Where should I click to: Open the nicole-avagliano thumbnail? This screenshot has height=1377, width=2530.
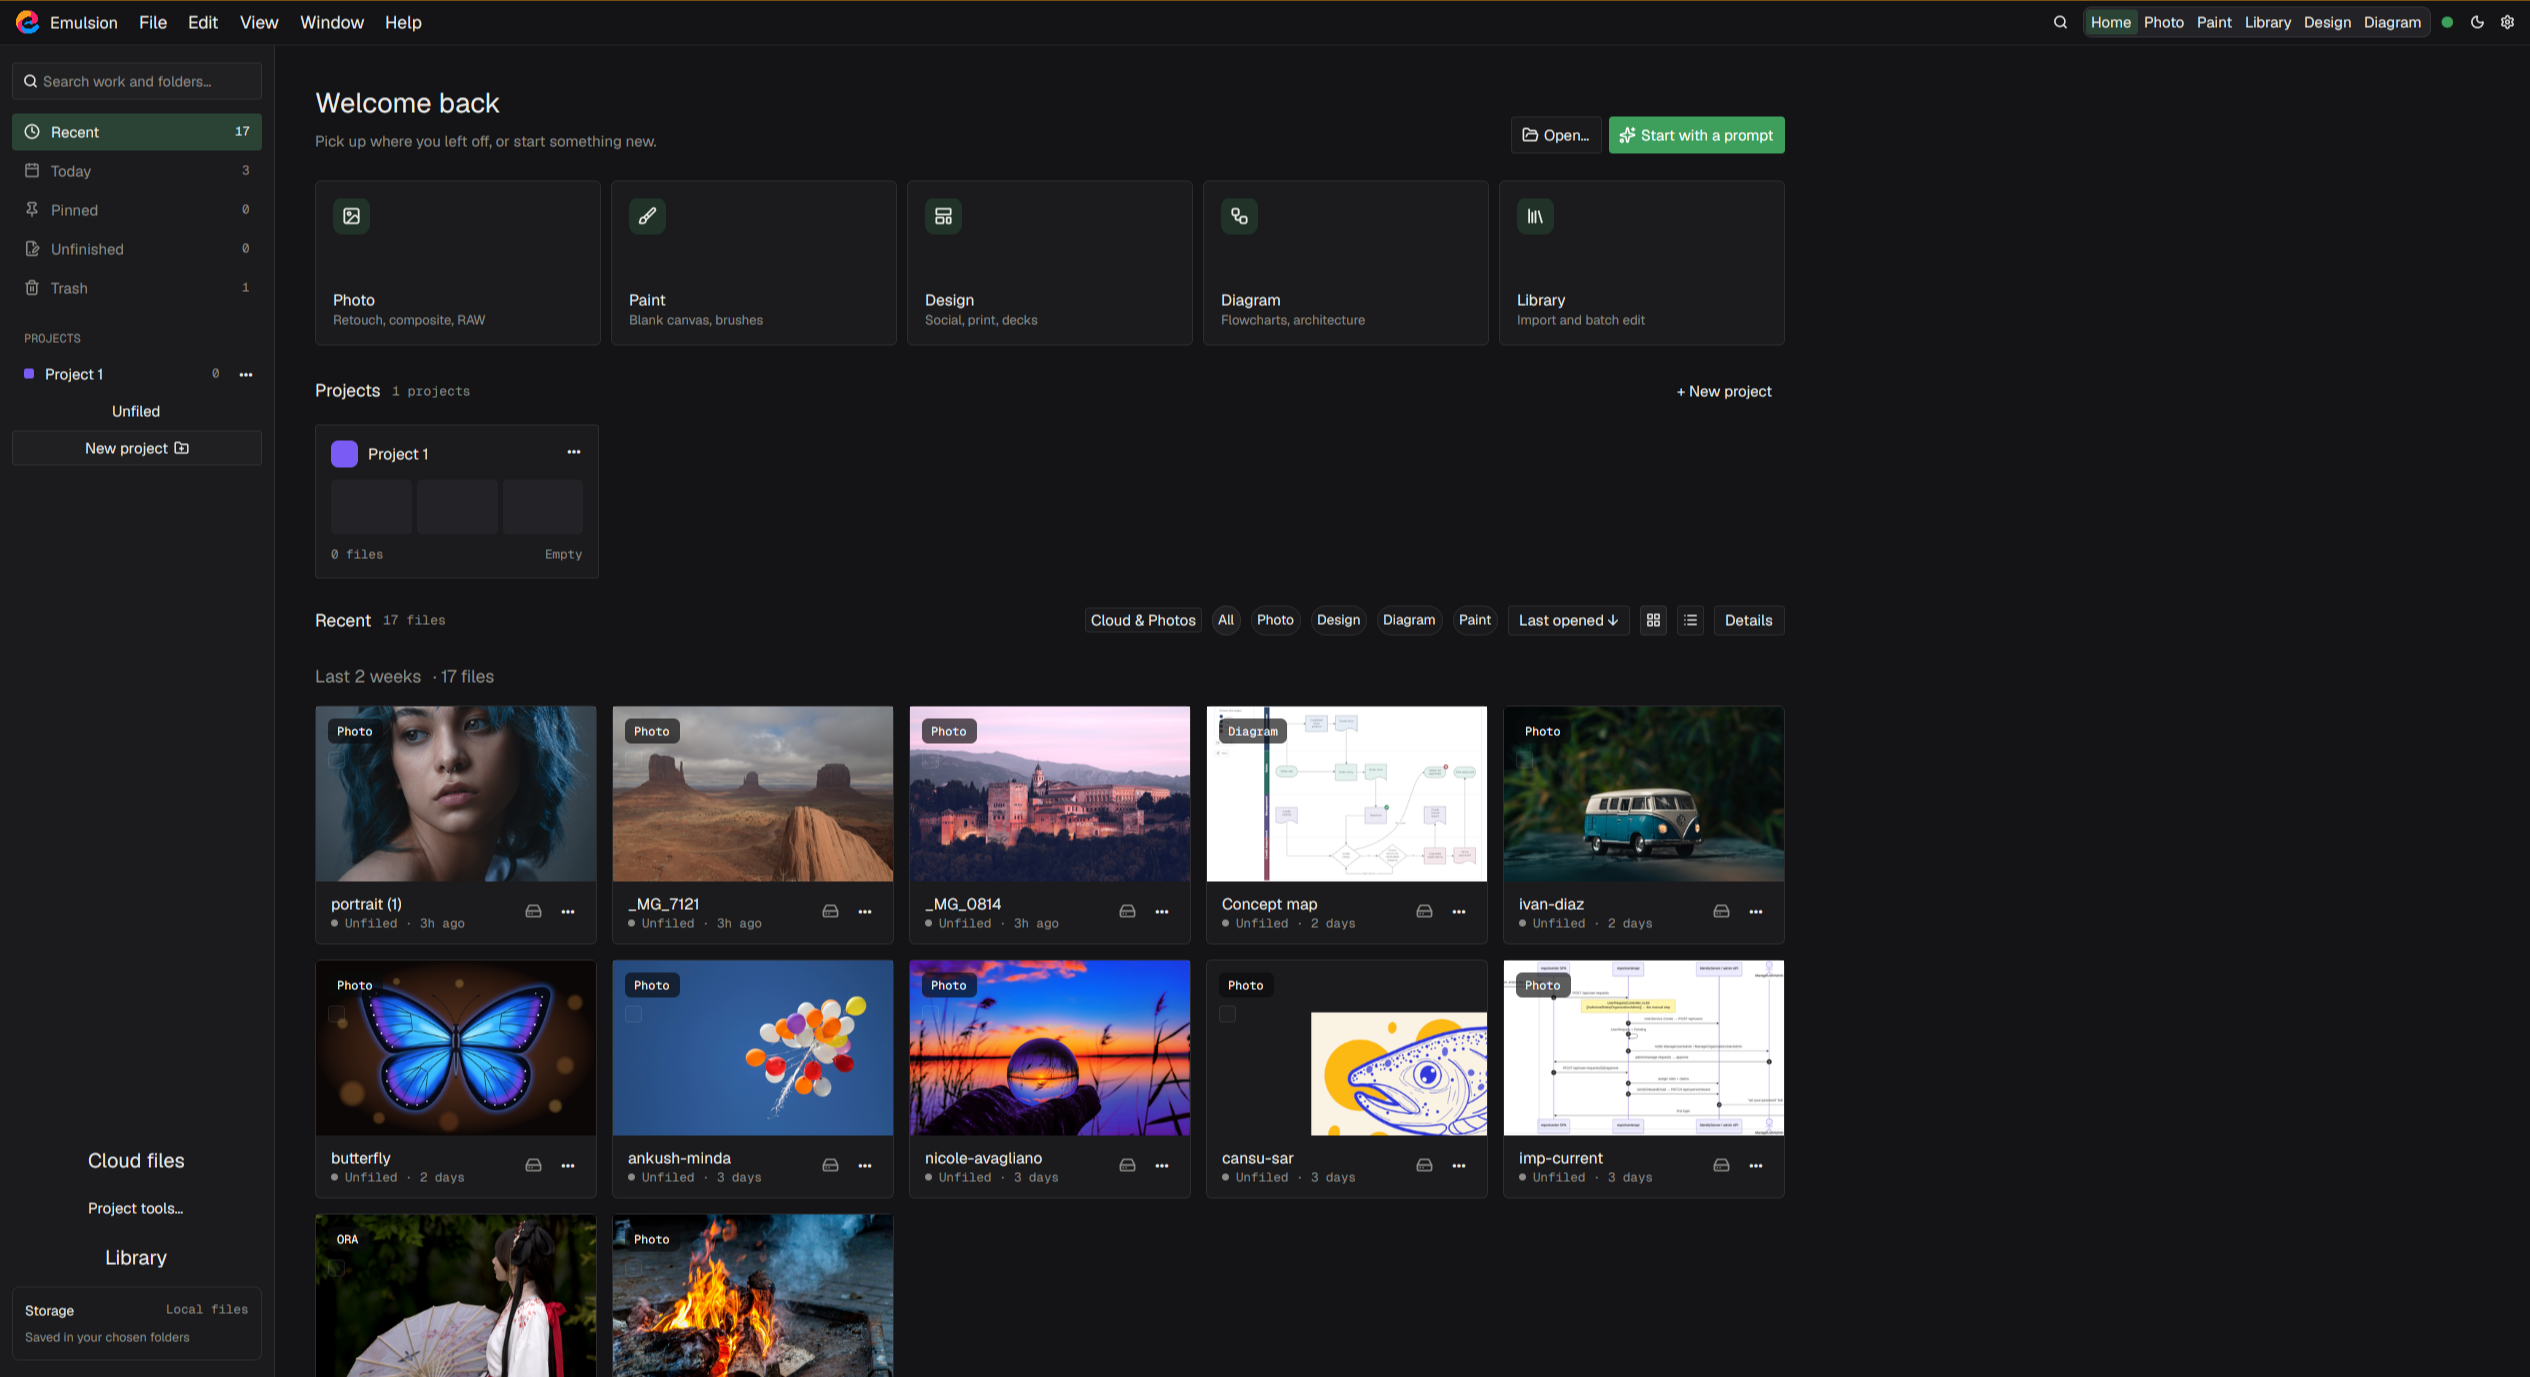pyautogui.click(x=1050, y=1048)
